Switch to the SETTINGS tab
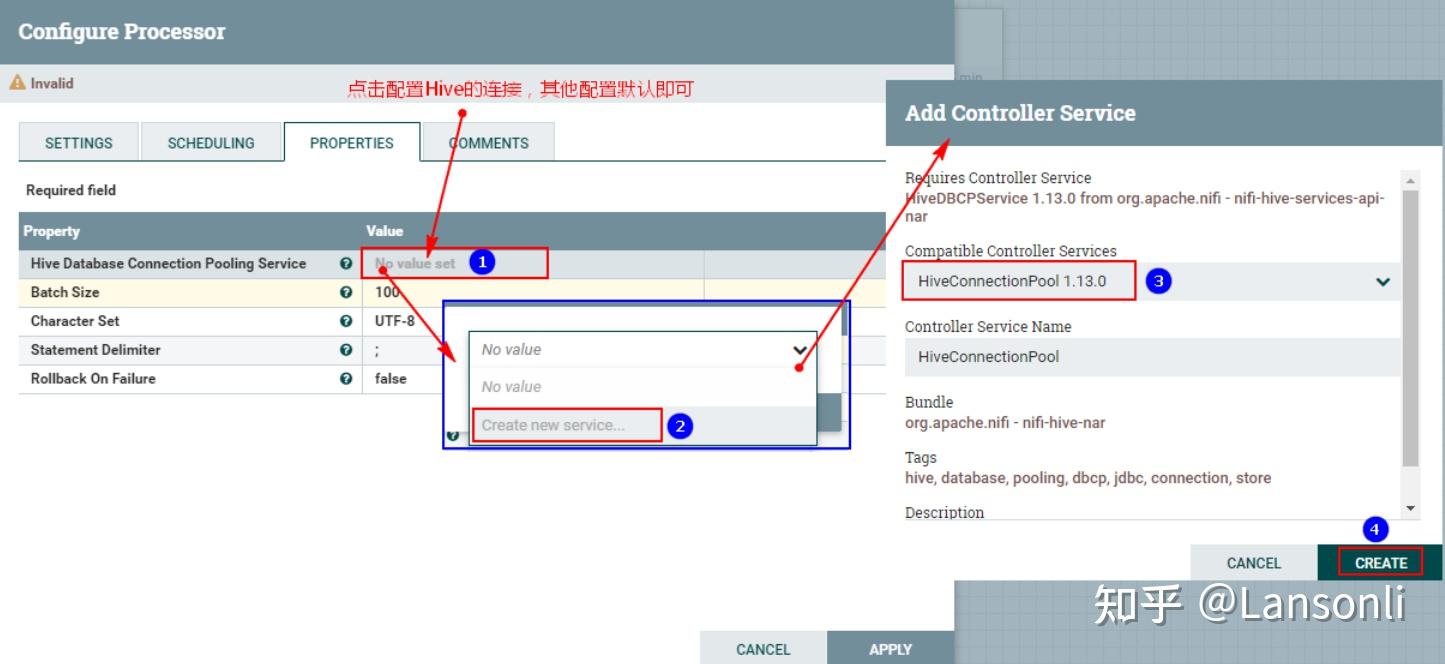 [x=78, y=143]
